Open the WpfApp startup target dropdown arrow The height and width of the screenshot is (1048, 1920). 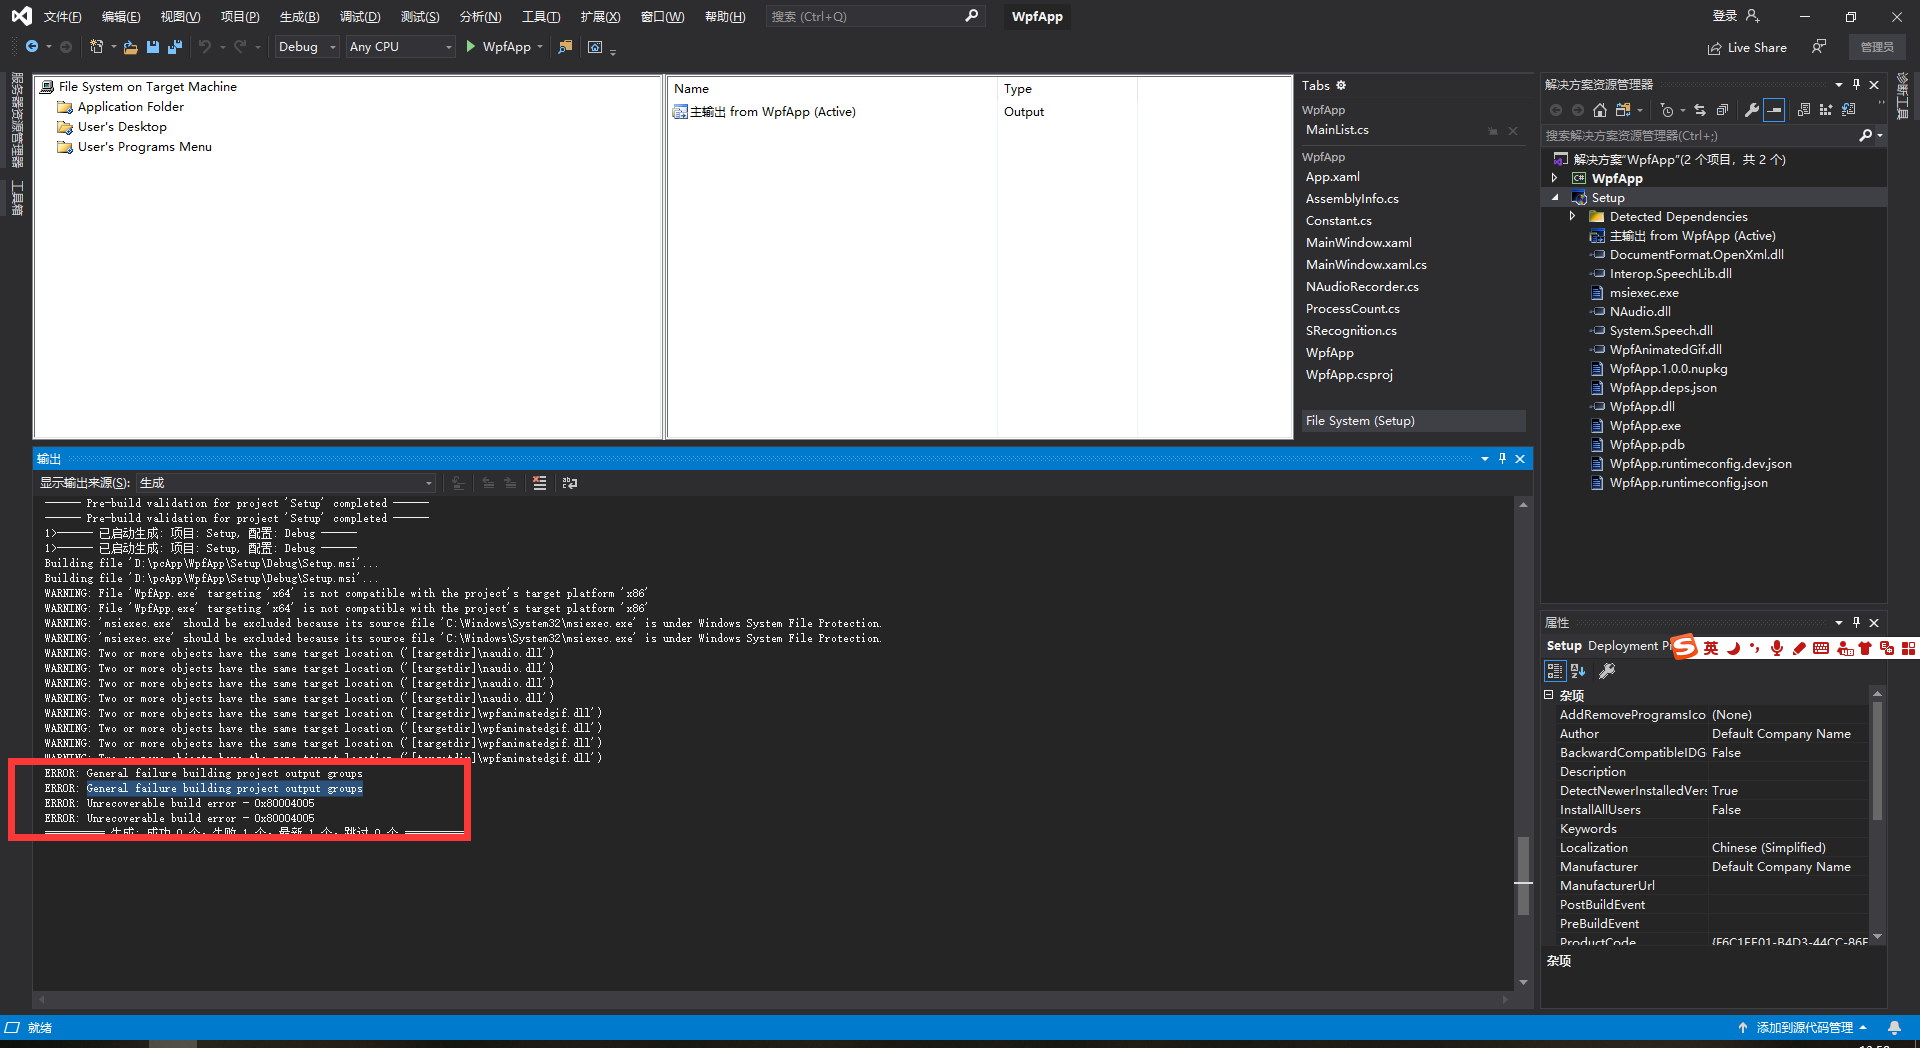540,47
